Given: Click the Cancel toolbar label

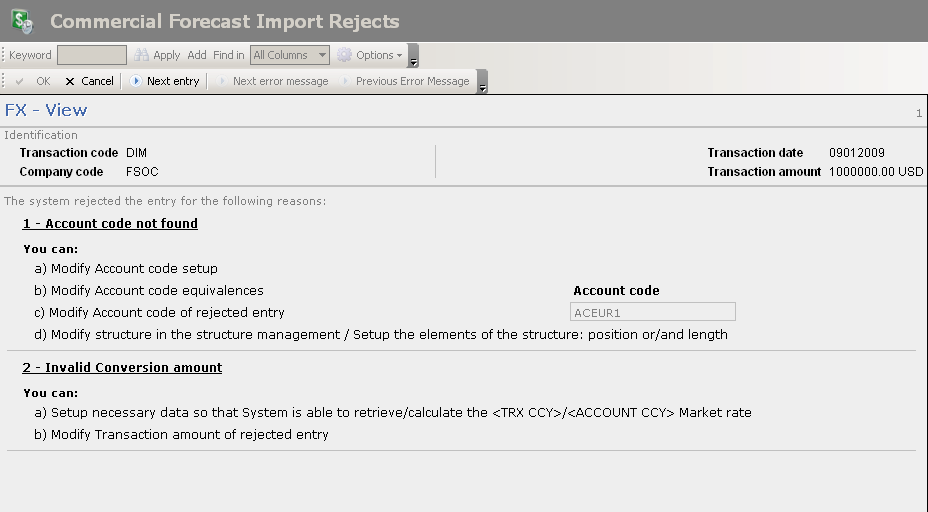Looking at the screenshot, I should tap(97, 81).
